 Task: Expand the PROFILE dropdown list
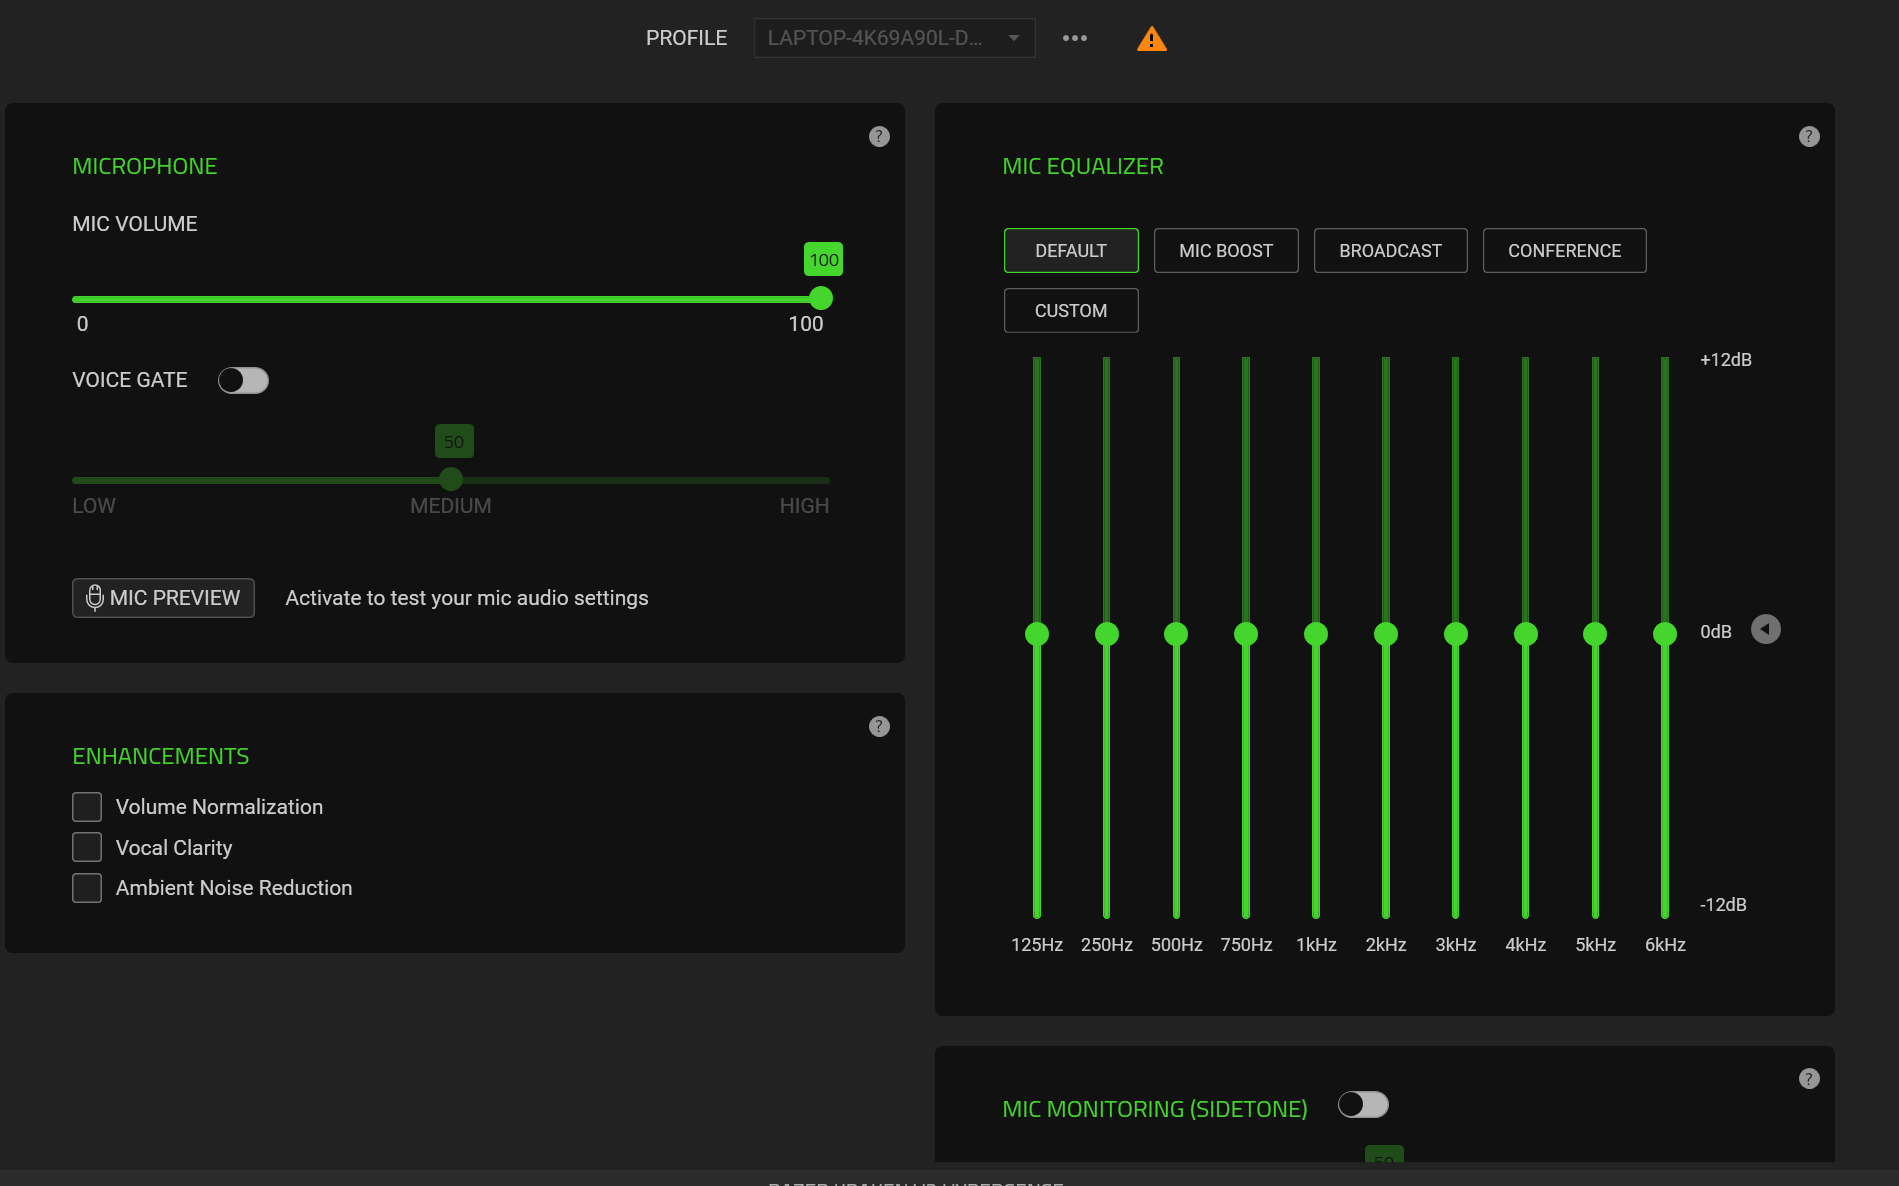(x=894, y=38)
